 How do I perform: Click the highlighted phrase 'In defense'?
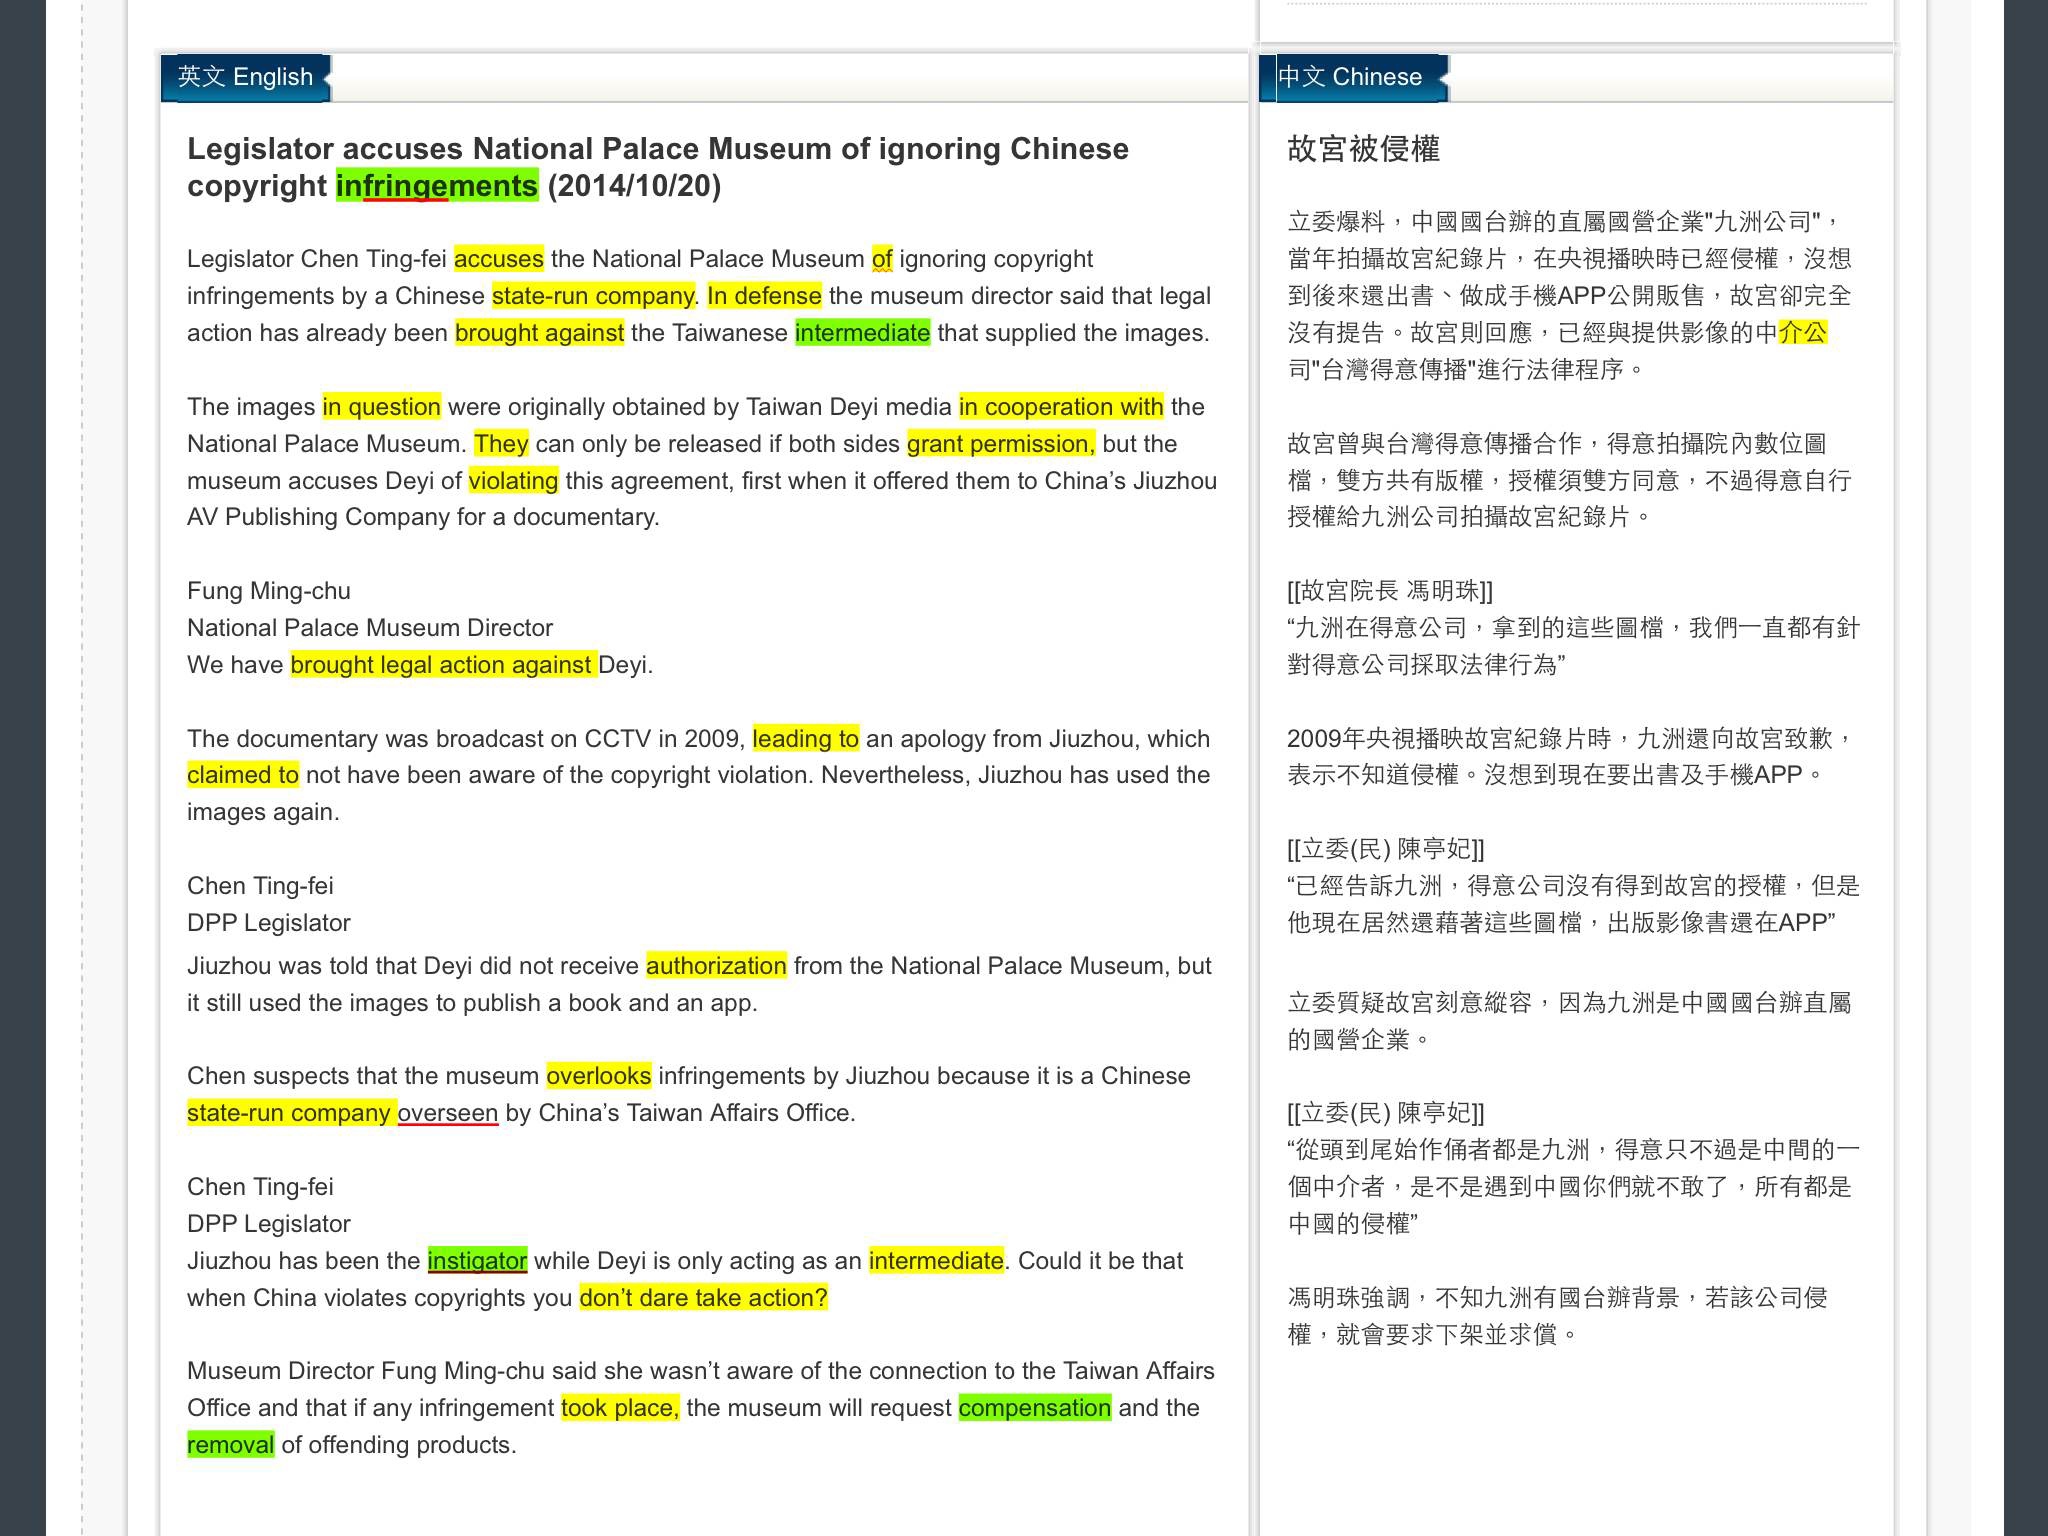click(764, 296)
